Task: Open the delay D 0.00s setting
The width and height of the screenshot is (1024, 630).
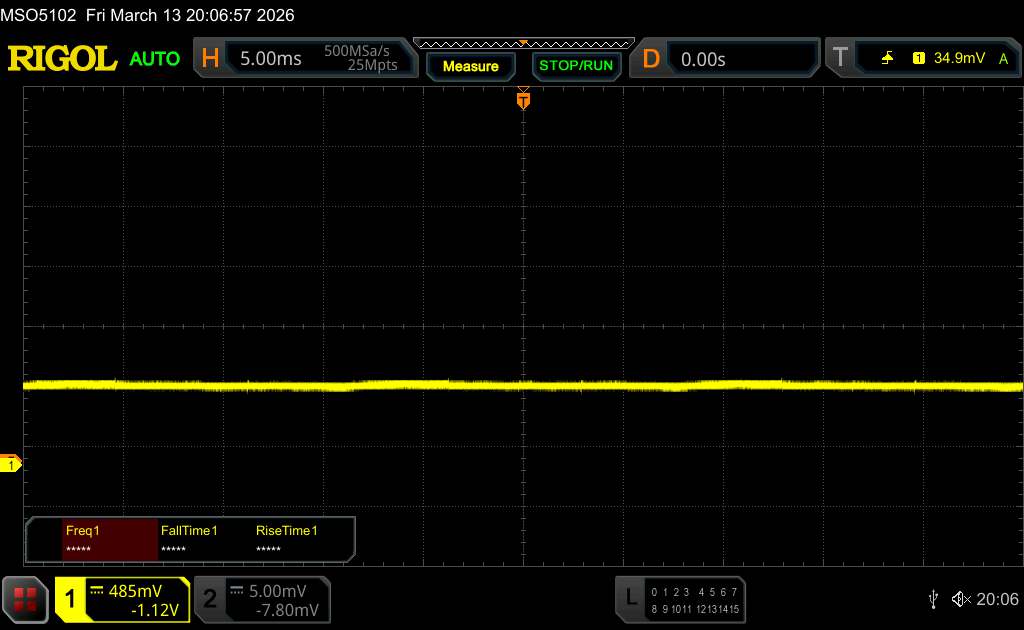Action: (727, 59)
